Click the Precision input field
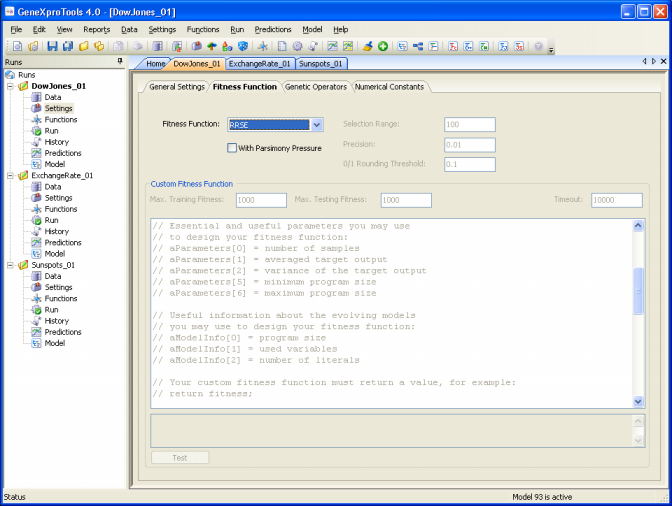The width and height of the screenshot is (672, 506). 470,145
